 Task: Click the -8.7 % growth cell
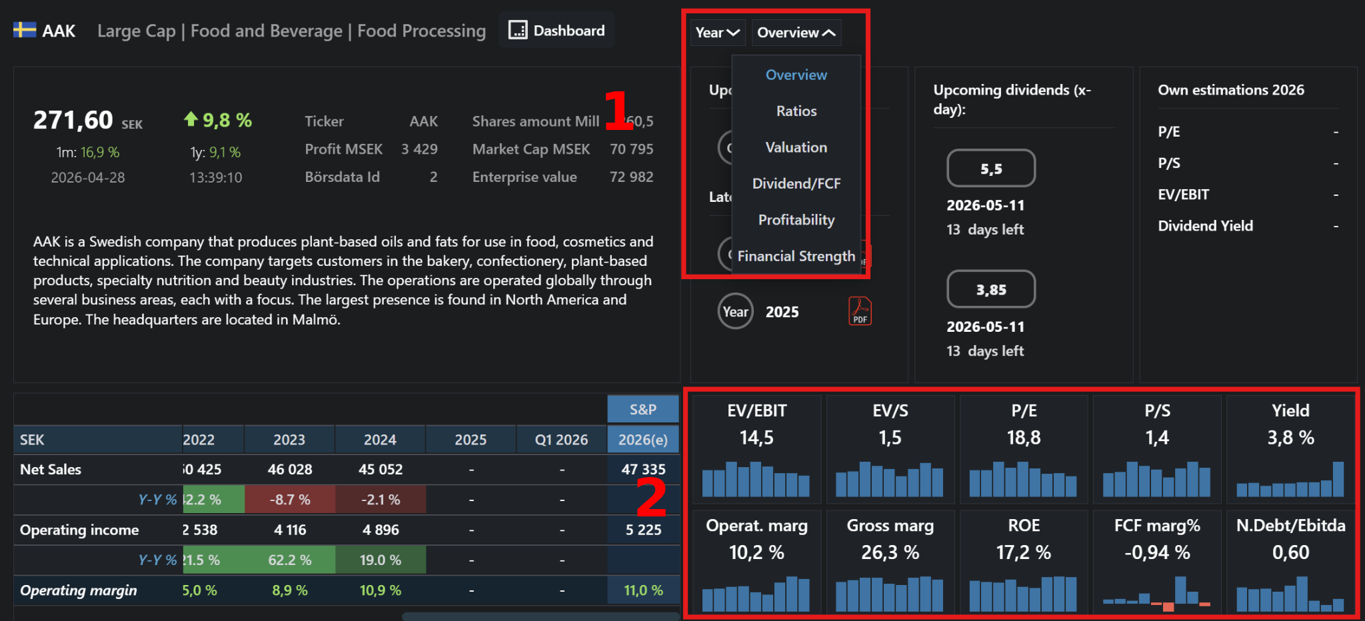click(289, 499)
